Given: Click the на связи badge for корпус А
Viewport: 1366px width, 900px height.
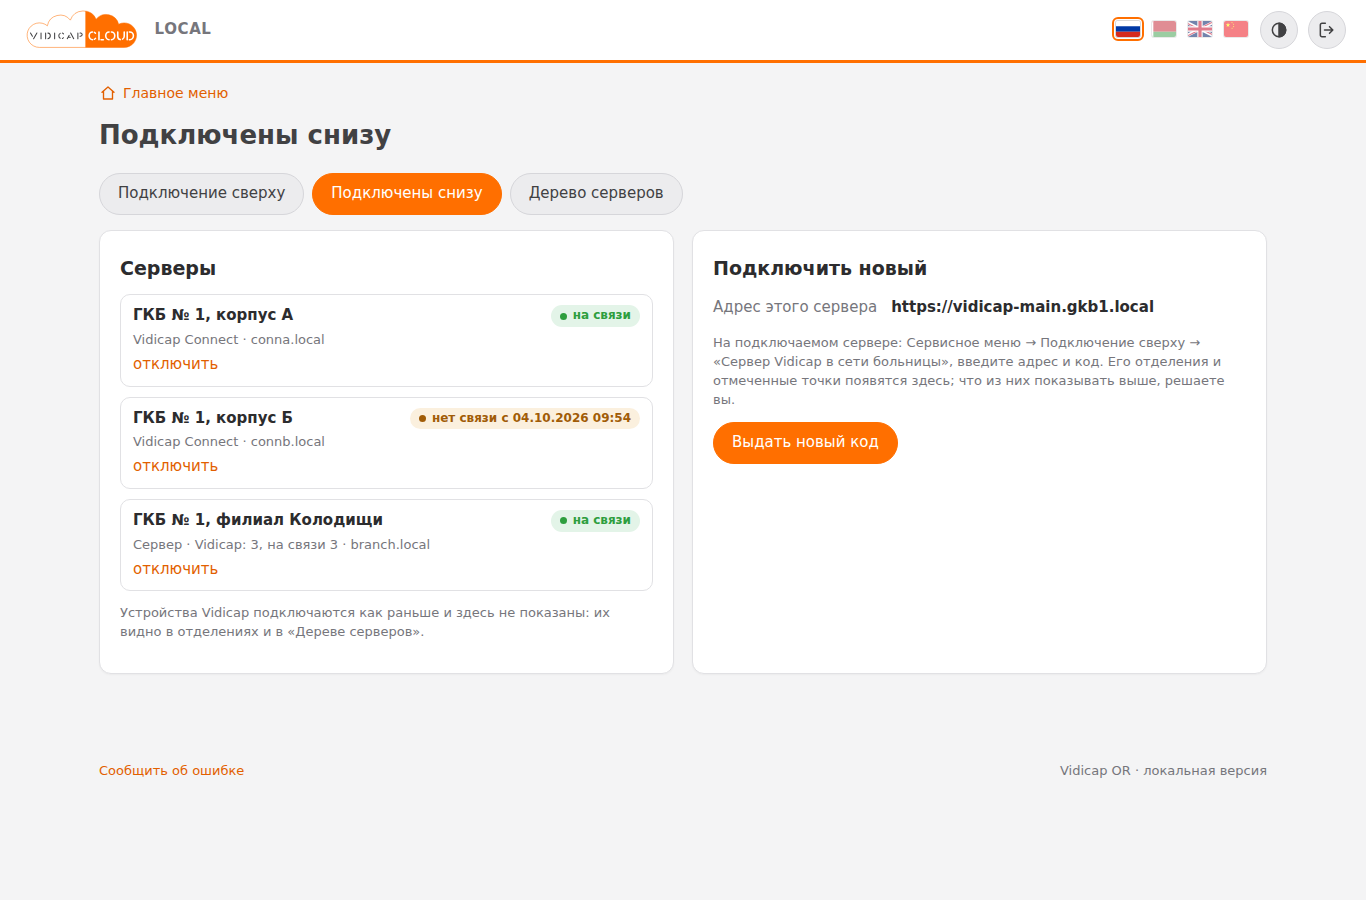Looking at the screenshot, I should coord(595,316).
